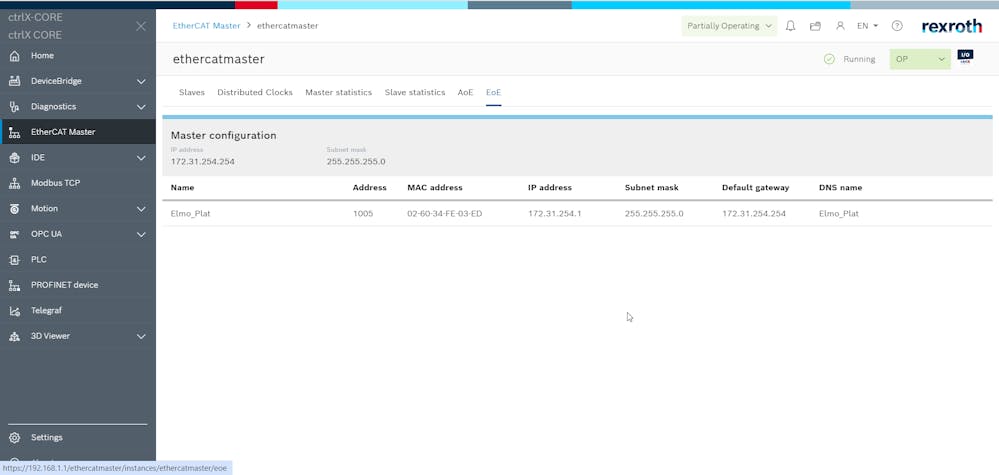The image size is (999, 475).
Task: Open the EN language dropdown
Action: pyautogui.click(x=867, y=26)
